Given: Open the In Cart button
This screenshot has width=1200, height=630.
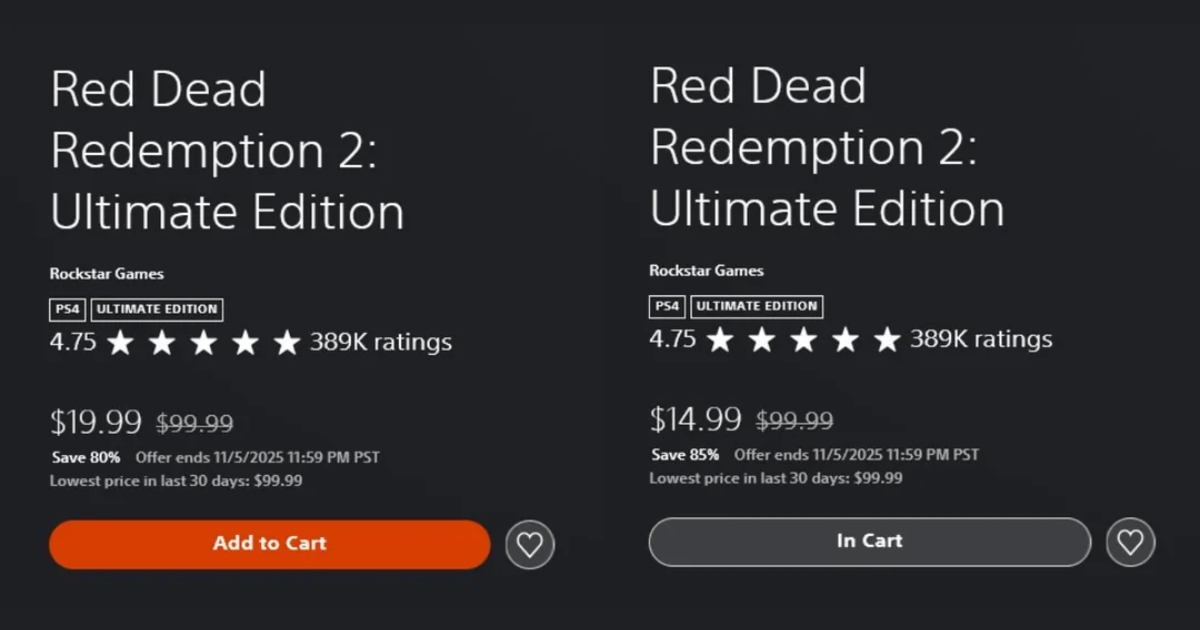Looking at the screenshot, I should [869, 542].
